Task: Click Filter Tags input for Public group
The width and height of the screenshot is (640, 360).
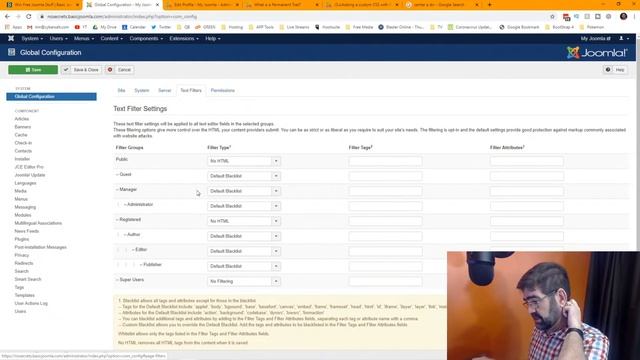Action: click(385, 161)
